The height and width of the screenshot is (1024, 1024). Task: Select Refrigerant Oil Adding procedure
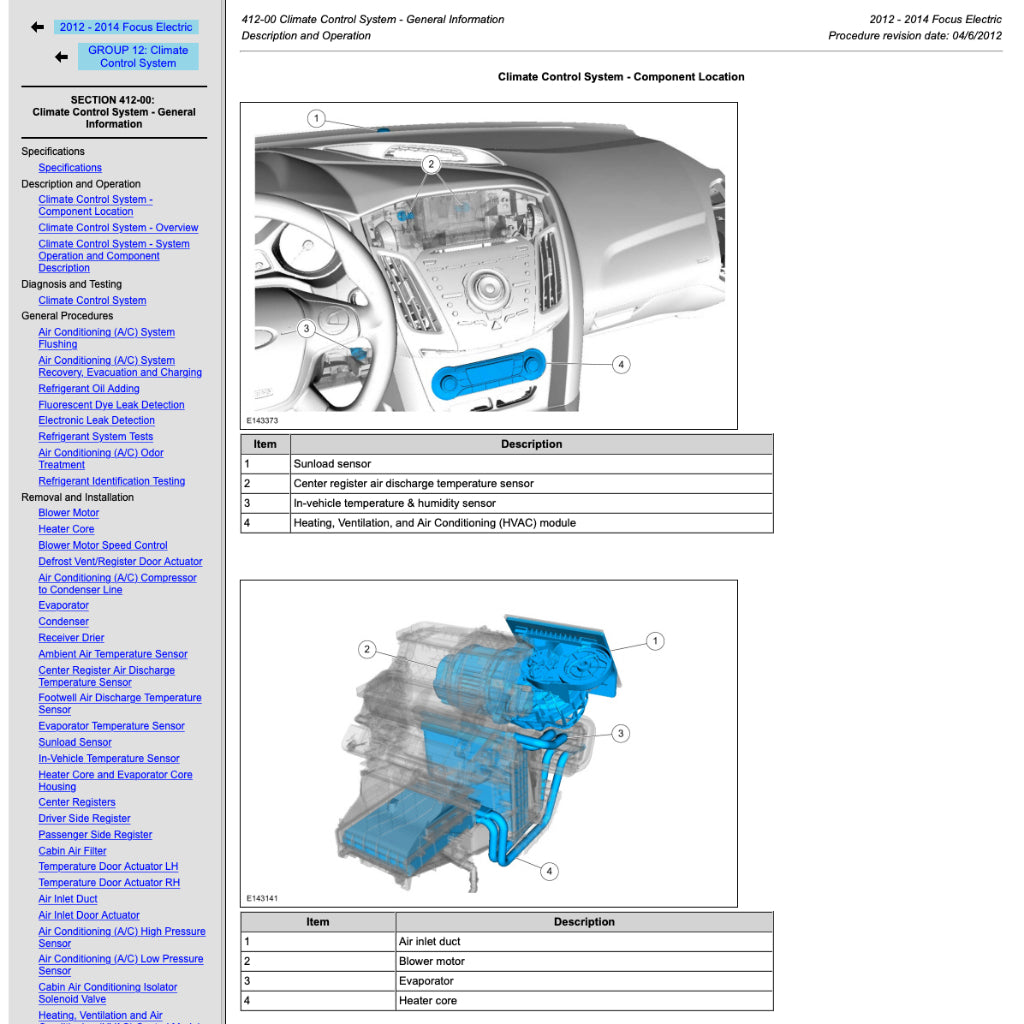[x=89, y=389]
